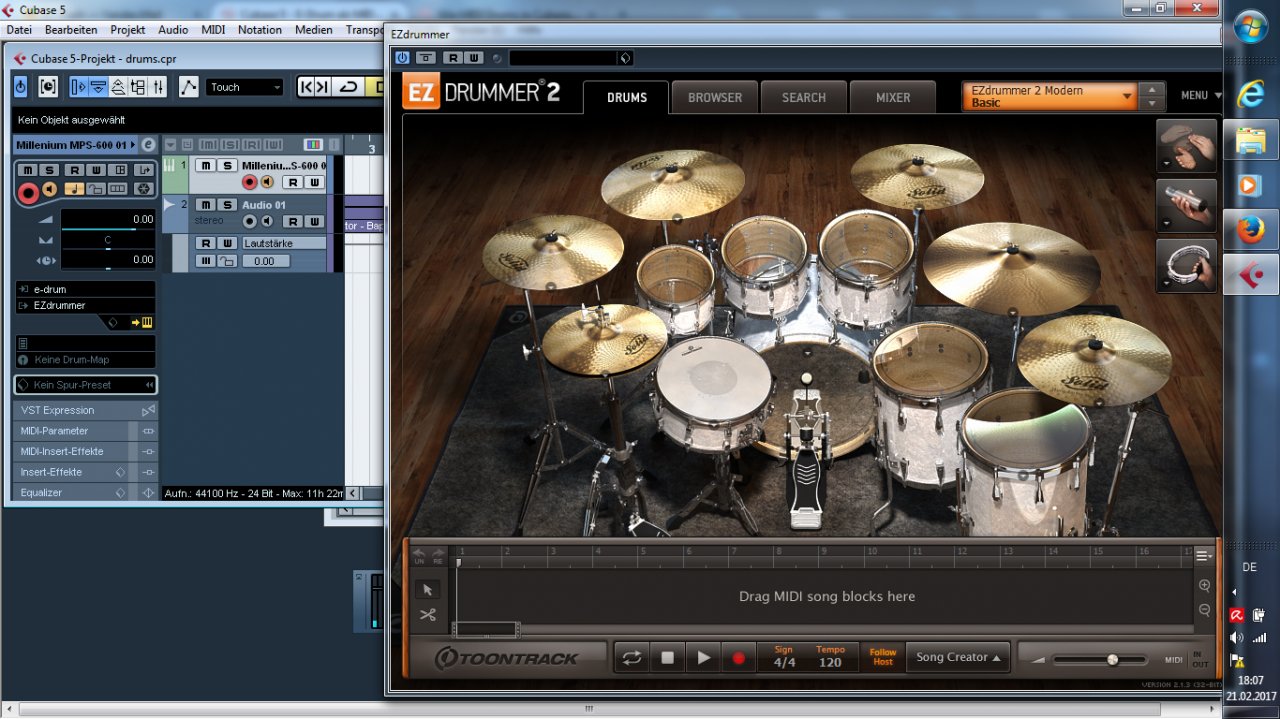Zoom in the EZdrummer song track
This screenshot has height=719, width=1280.
click(1204, 586)
